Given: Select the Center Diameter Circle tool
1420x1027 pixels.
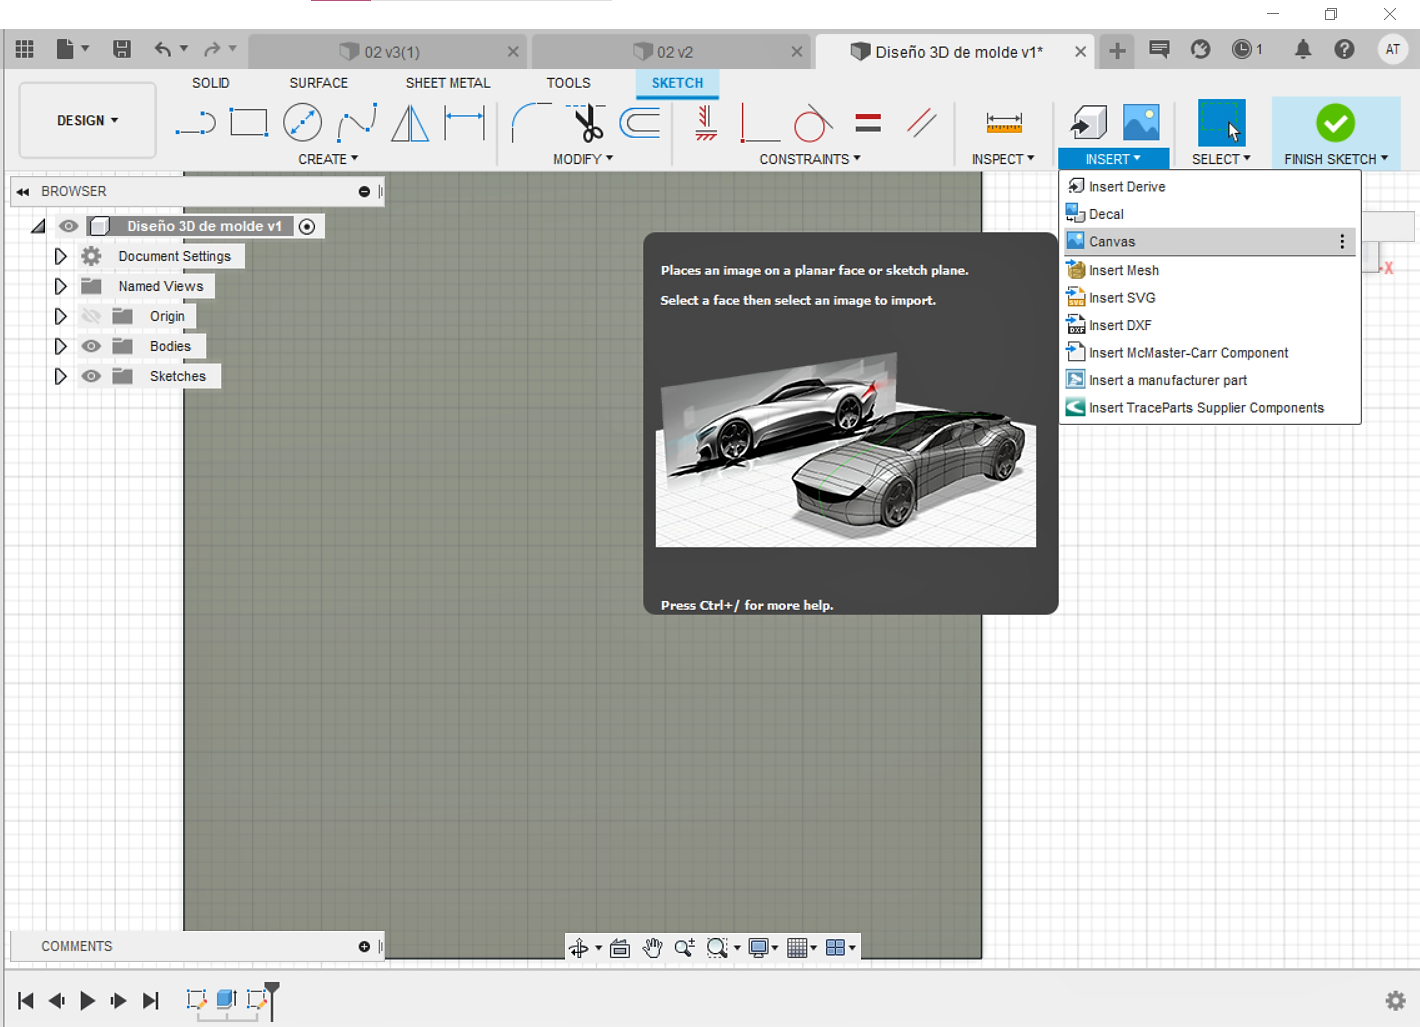Looking at the screenshot, I should point(302,123).
